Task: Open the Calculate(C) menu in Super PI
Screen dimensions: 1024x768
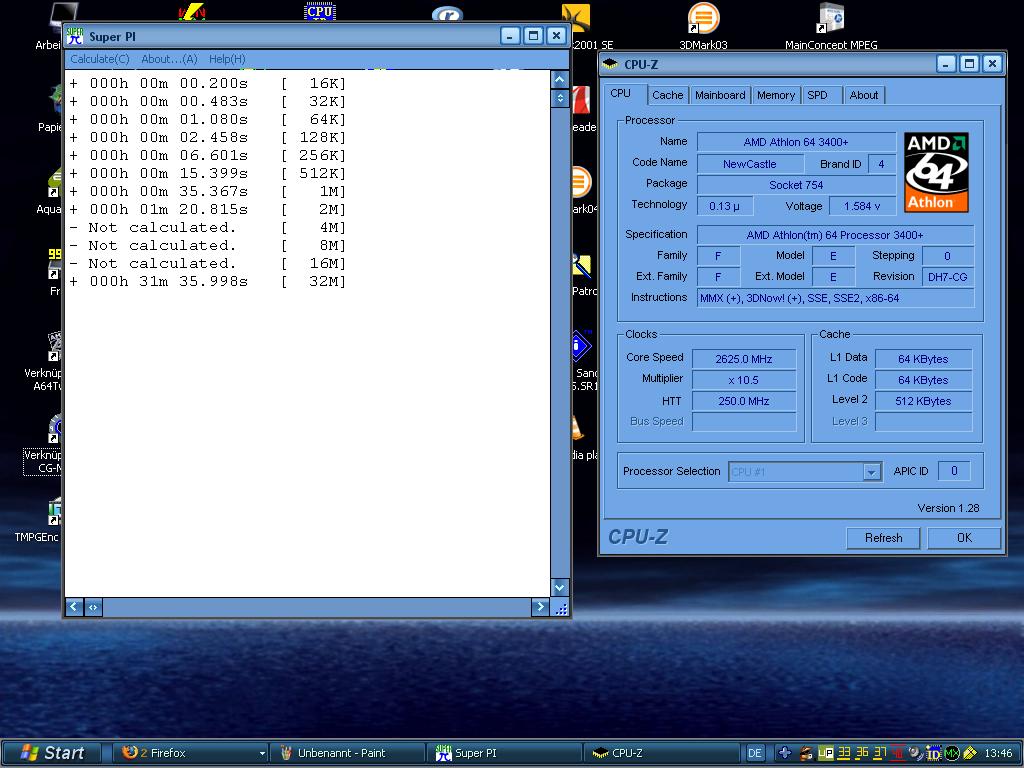Action: pos(99,59)
